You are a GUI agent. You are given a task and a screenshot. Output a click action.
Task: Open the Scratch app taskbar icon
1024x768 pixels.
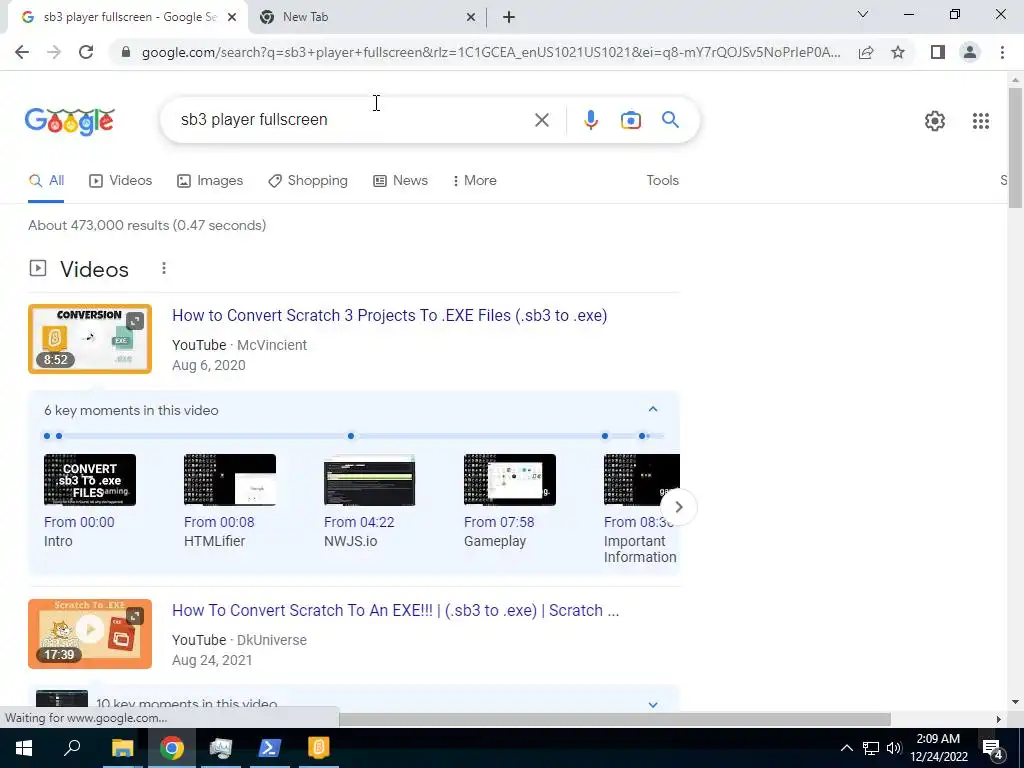coord(319,748)
